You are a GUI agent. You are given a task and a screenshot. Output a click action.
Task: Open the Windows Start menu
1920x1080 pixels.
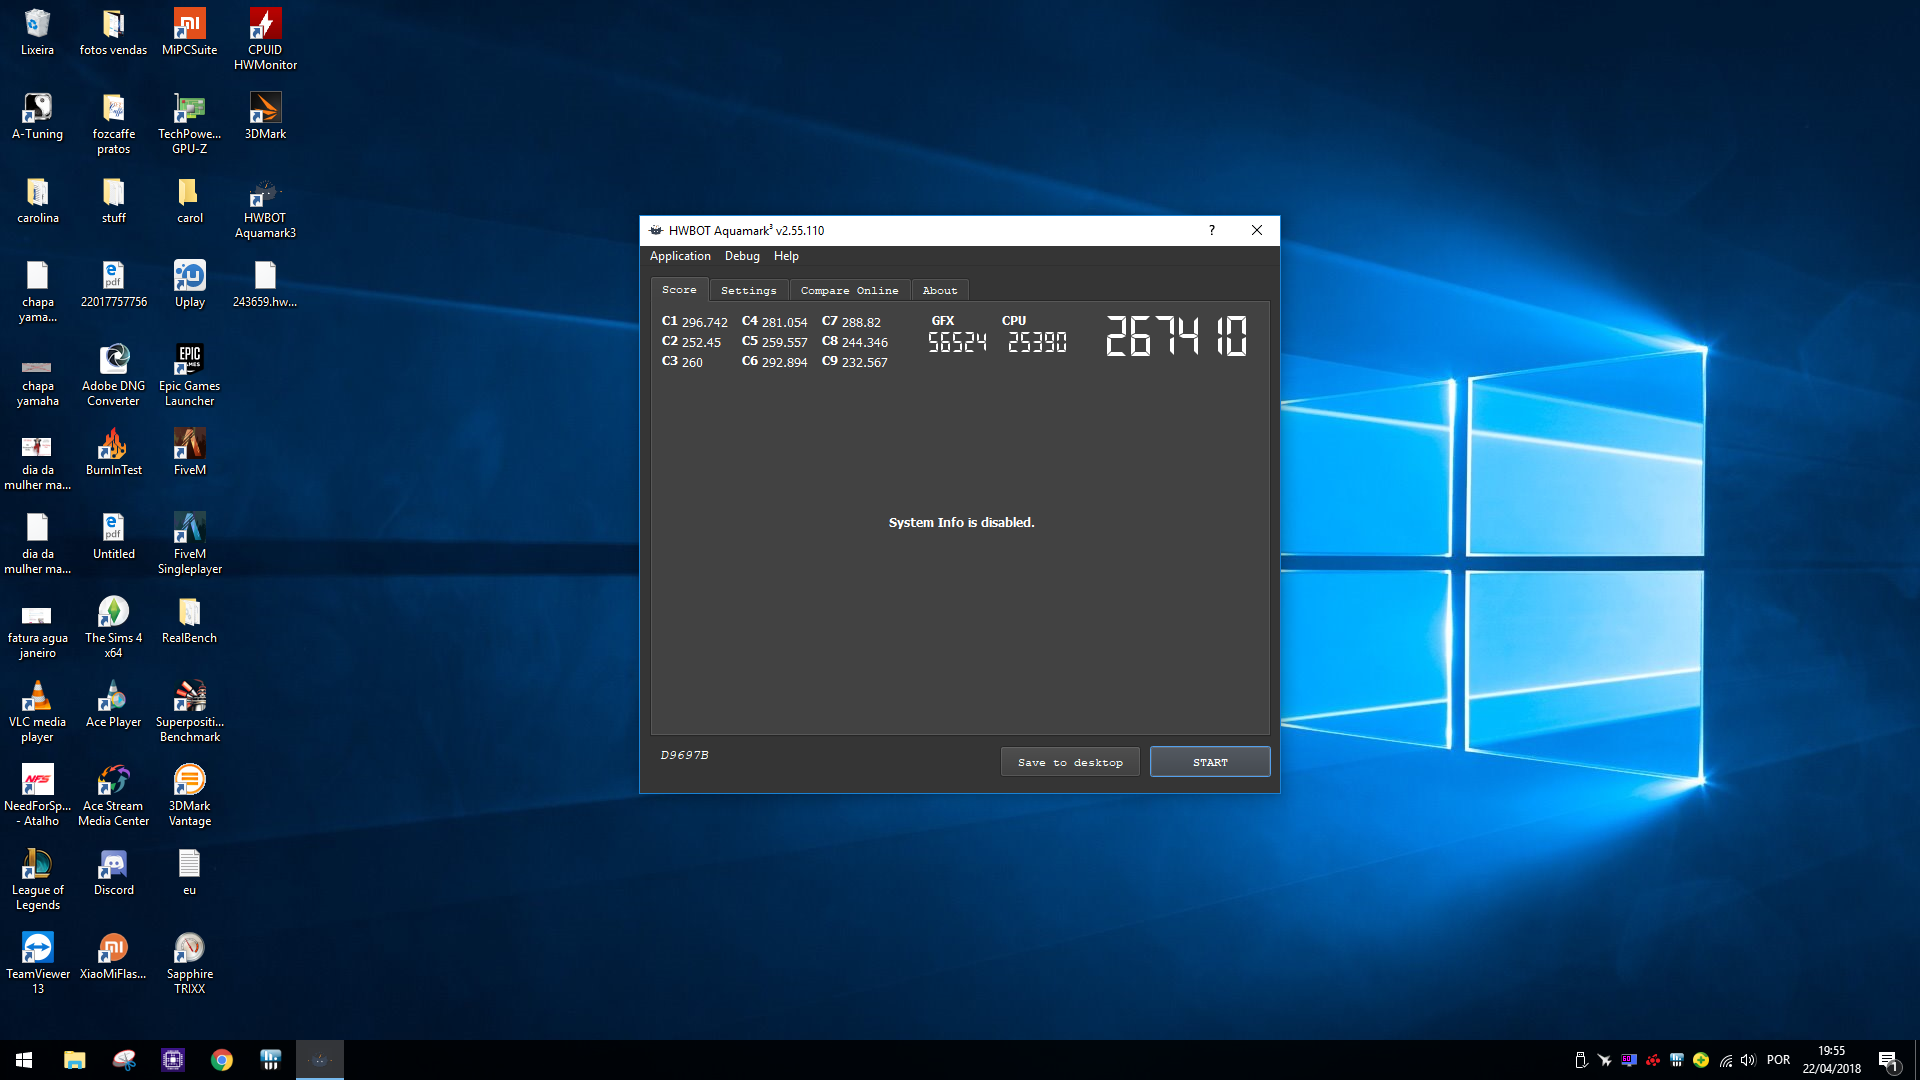(x=24, y=1060)
